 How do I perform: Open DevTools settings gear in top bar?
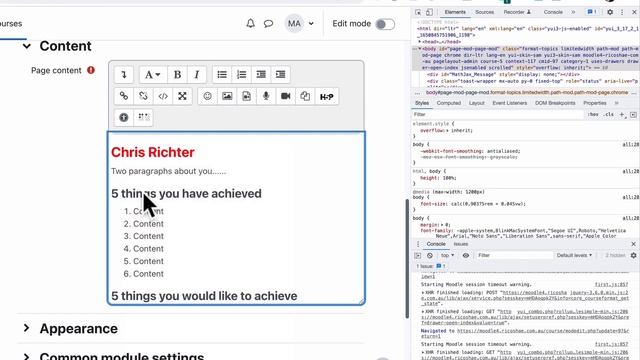click(x=610, y=12)
